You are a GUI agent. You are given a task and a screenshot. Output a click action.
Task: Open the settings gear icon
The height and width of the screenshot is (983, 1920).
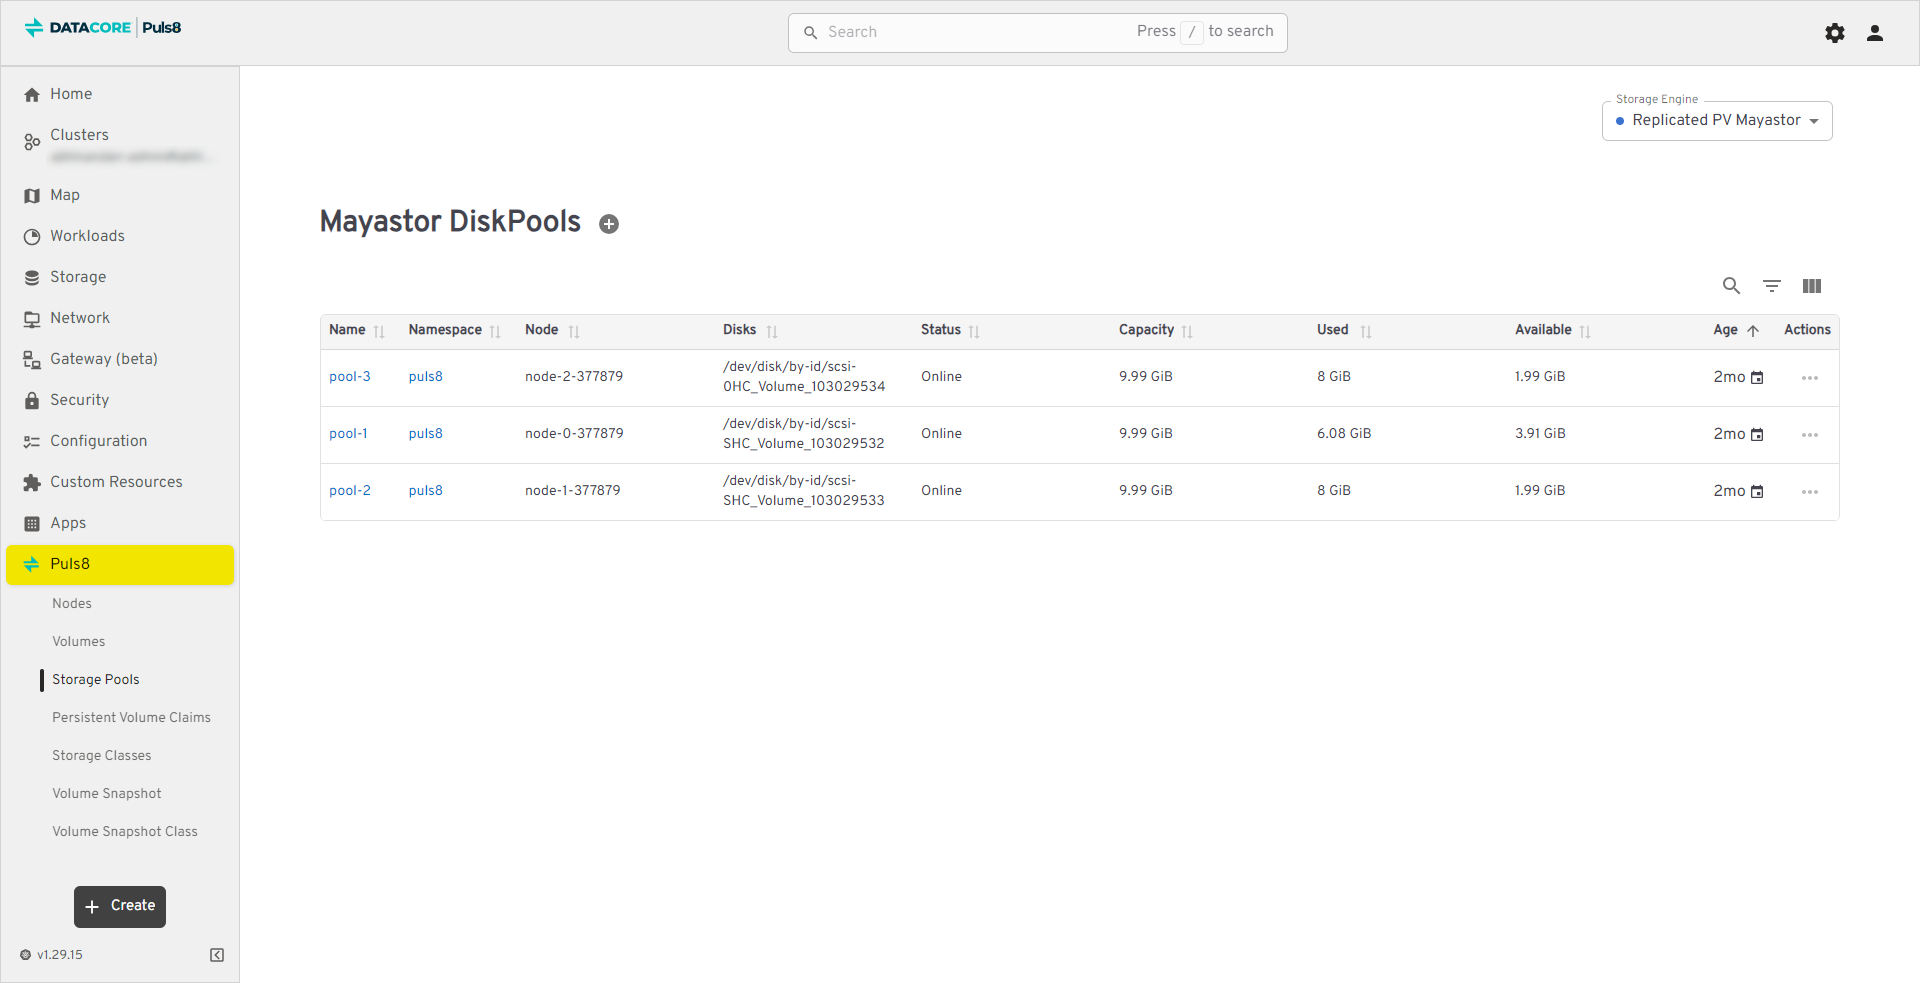(1834, 33)
